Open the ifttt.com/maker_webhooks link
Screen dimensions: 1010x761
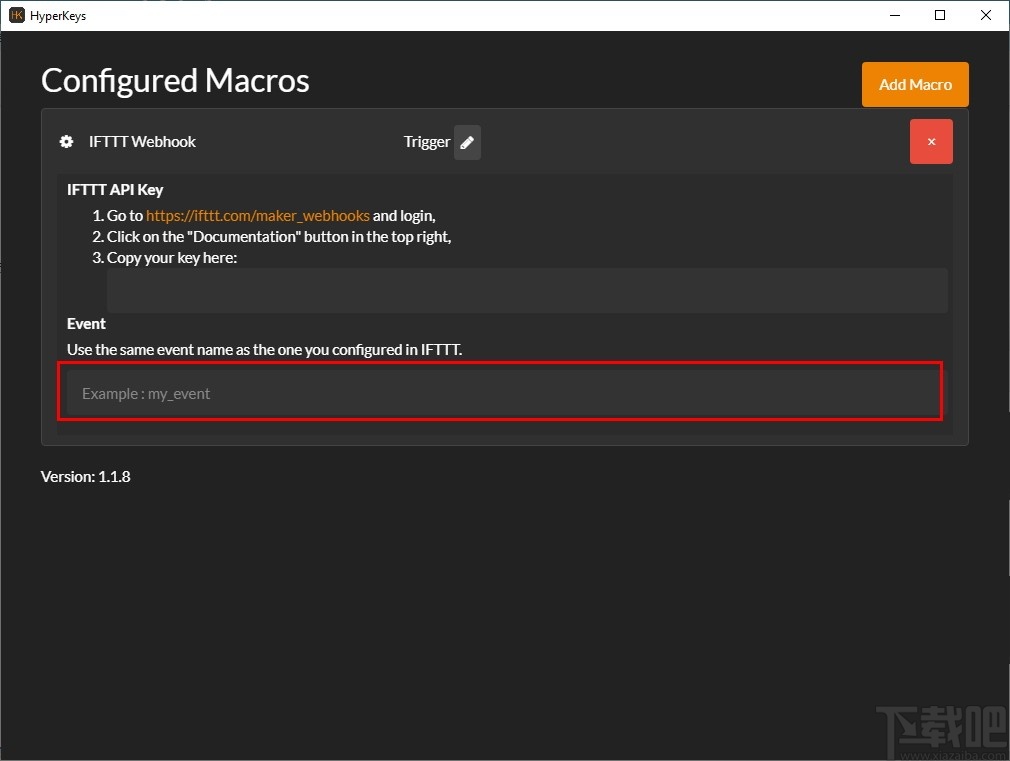(x=258, y=215)
